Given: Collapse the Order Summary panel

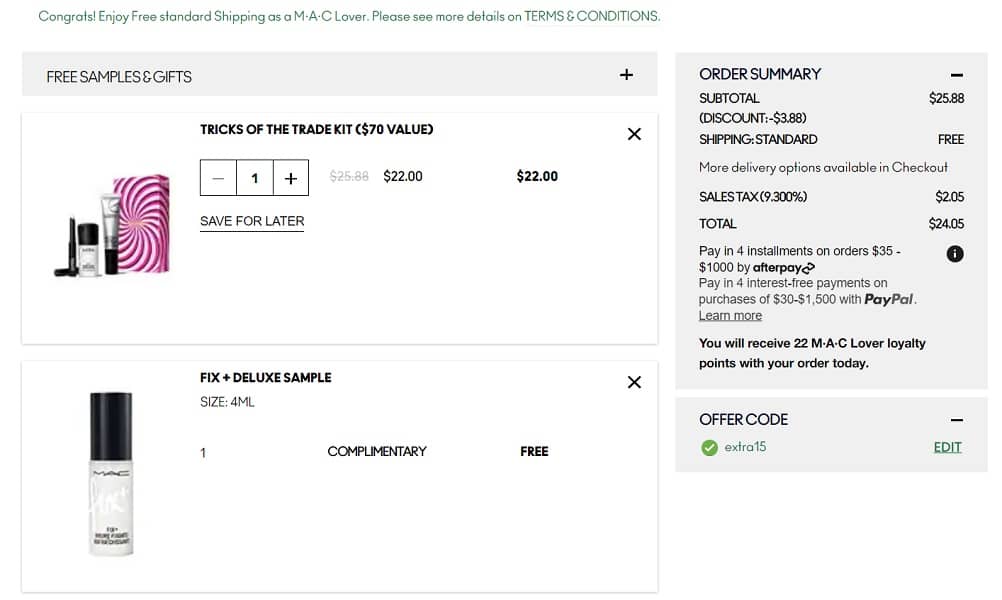Looking at the screenshot, I should pos(957,75).
